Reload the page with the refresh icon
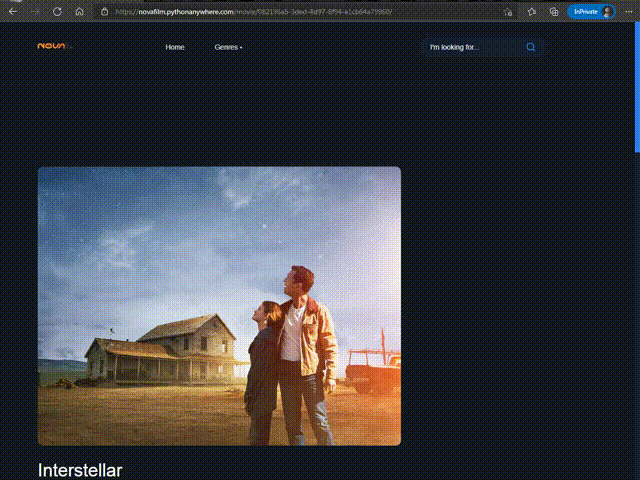This screenshot has height=480, width=640. (58, 12)
